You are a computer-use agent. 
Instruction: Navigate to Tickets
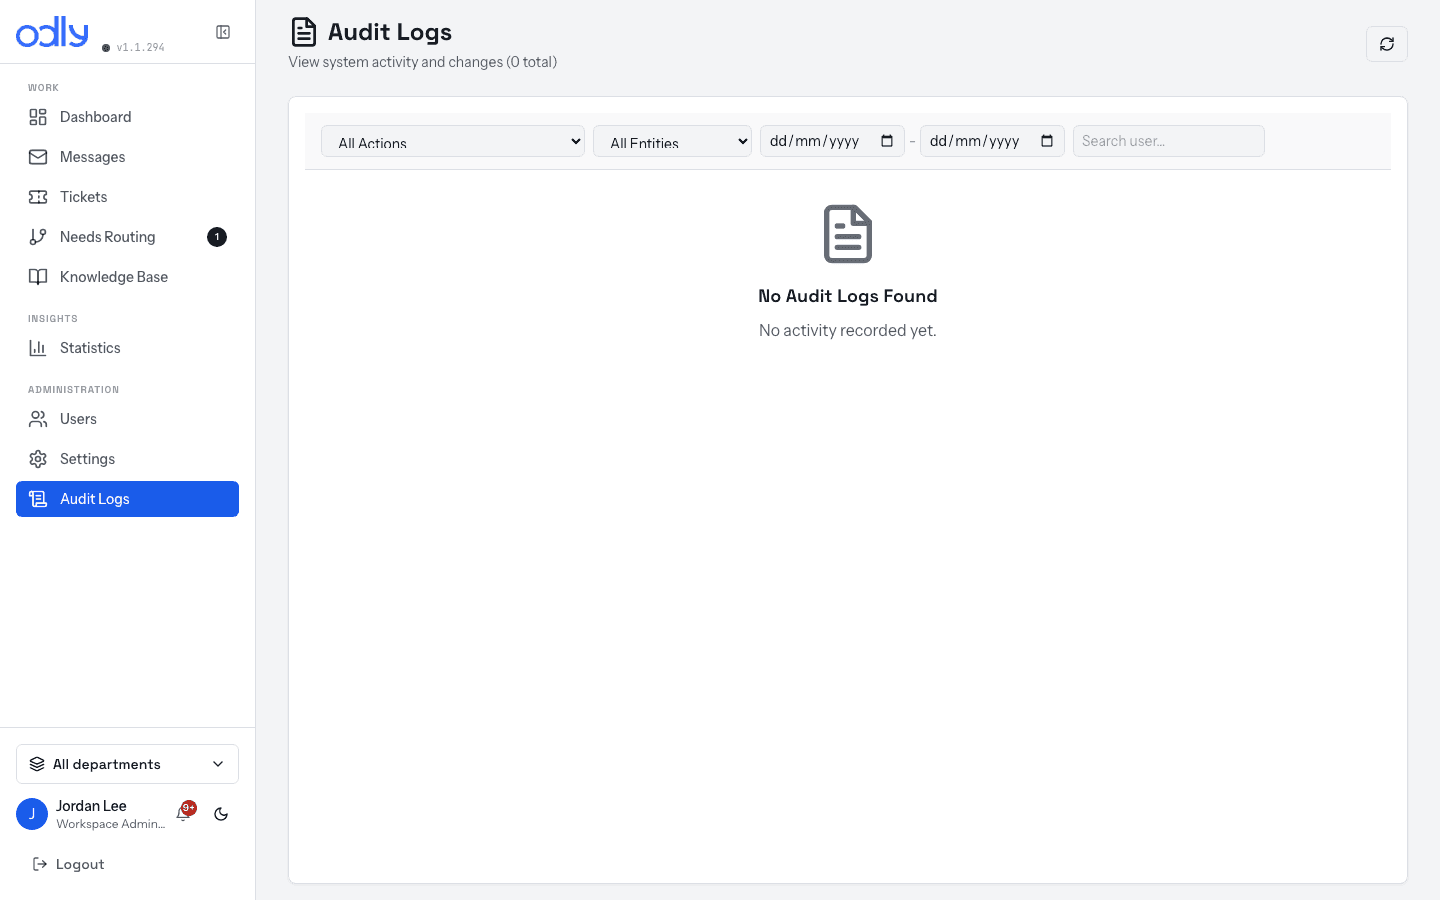pos(127,197)
